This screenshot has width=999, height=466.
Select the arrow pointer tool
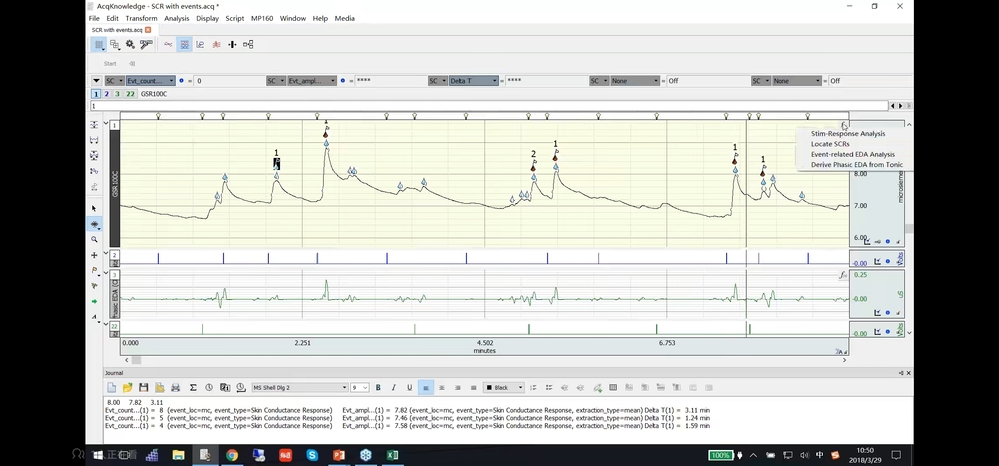(95, 209)
